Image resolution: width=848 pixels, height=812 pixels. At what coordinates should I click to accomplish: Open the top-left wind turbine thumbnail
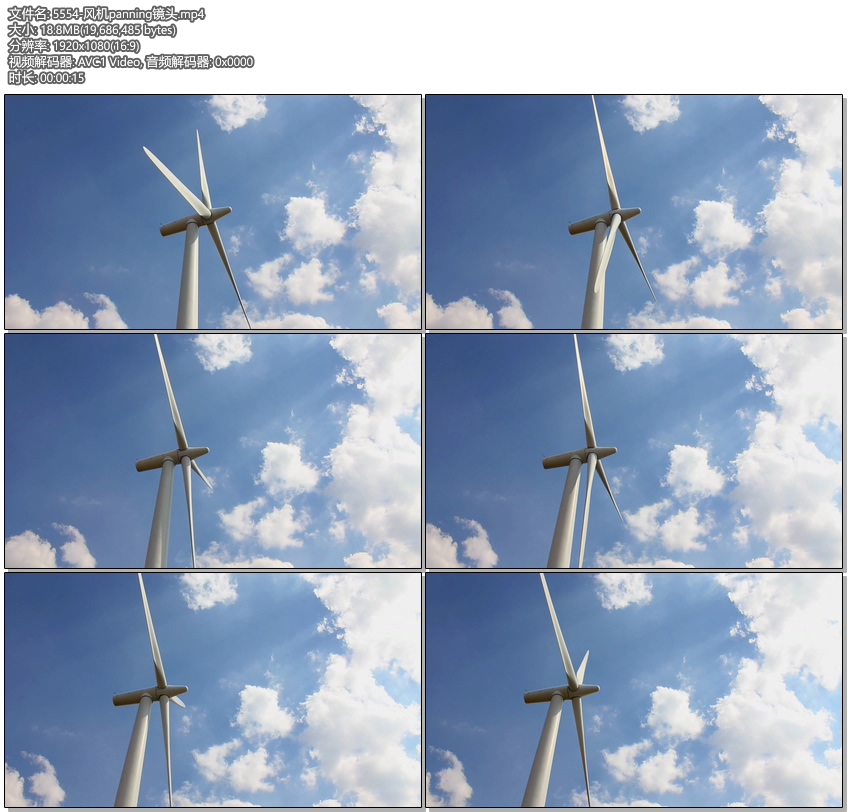coord(213,212)
